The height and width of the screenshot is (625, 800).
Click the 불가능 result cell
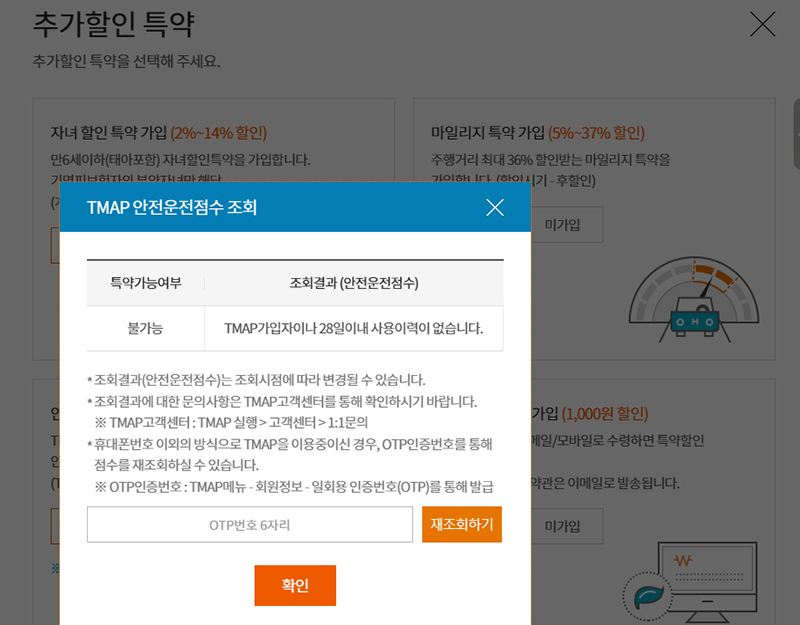point(145,328)
